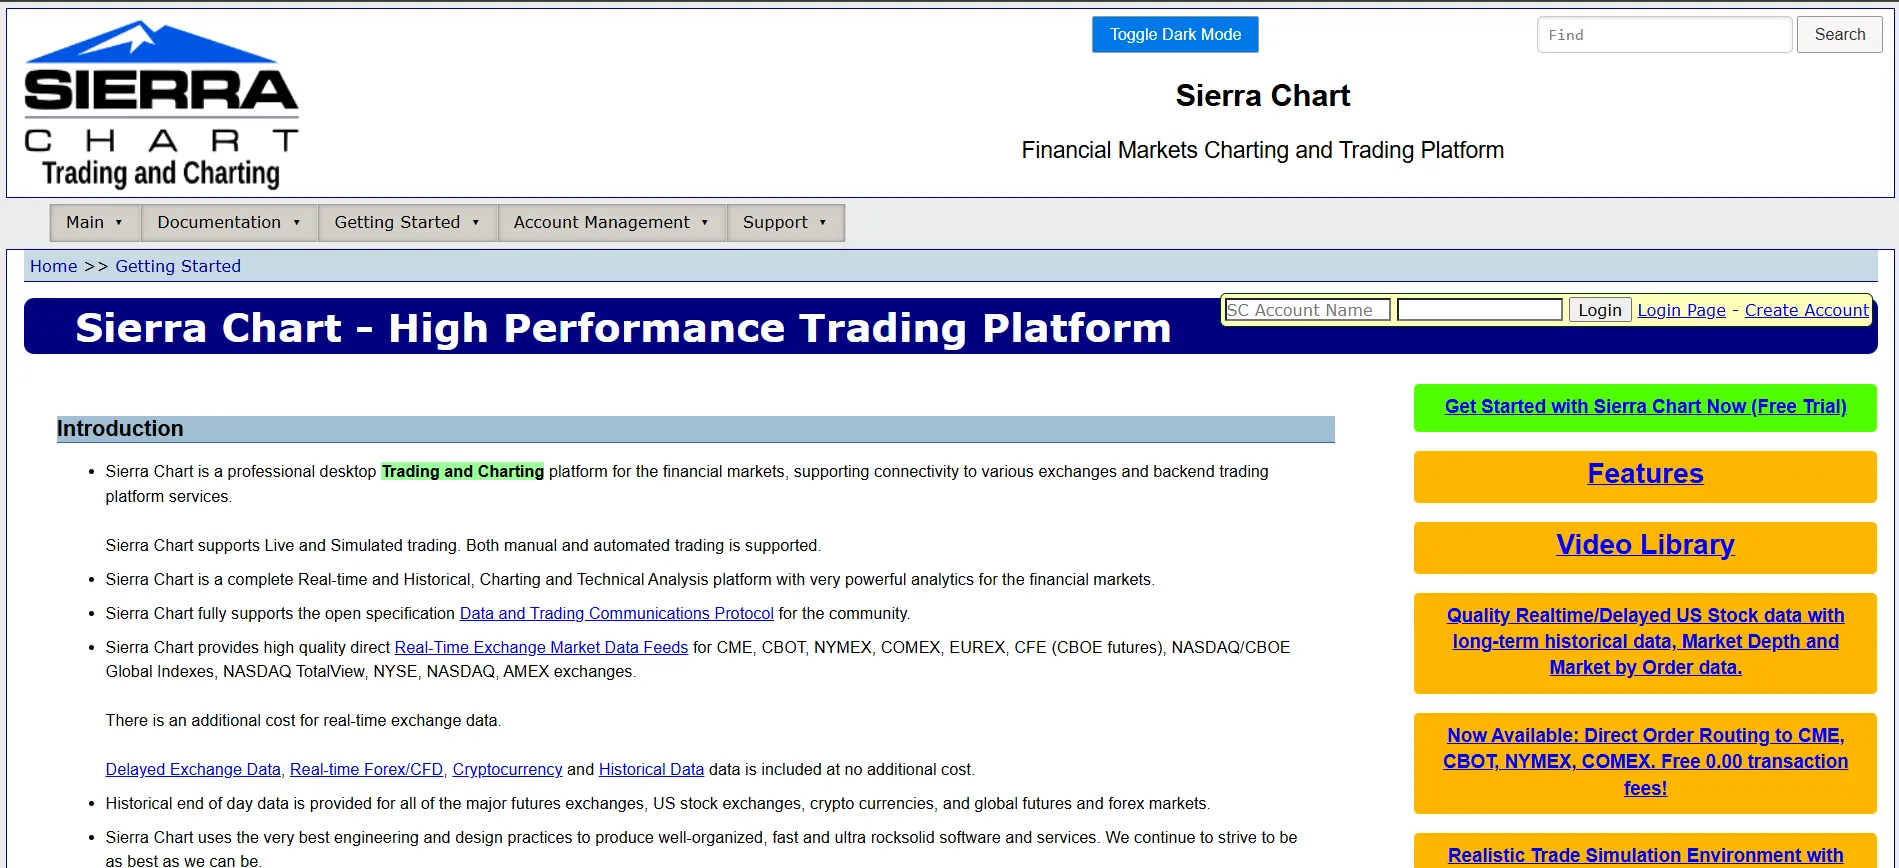The height and width of the screenshot is (868, 1899).
Task: Open the Login Page link
Action: 1681,310
